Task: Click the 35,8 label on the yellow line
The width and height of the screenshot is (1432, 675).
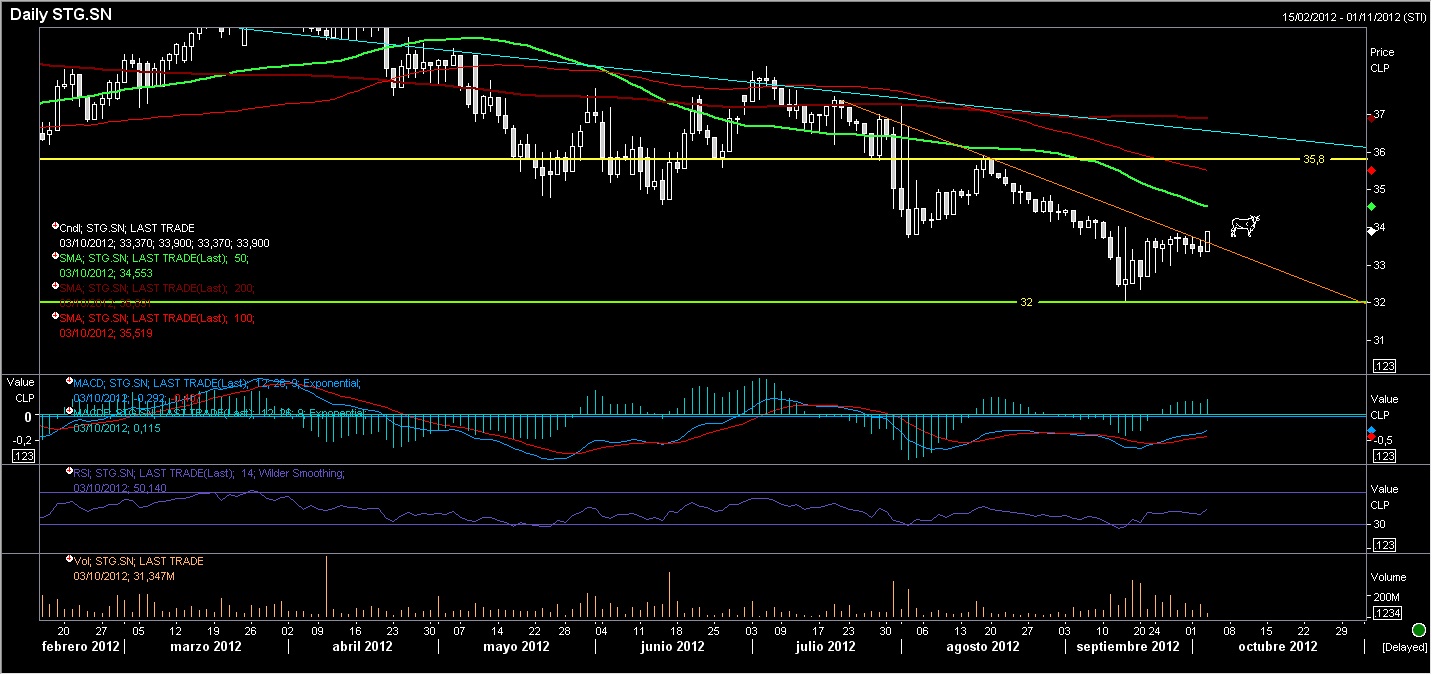Action: tap(1314, 159)
